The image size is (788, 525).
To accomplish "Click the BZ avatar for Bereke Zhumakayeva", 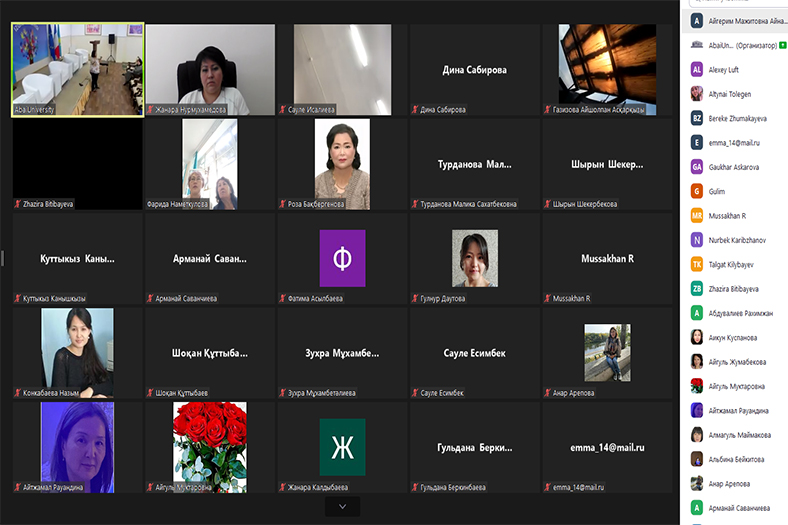I will tap(696, 118).
